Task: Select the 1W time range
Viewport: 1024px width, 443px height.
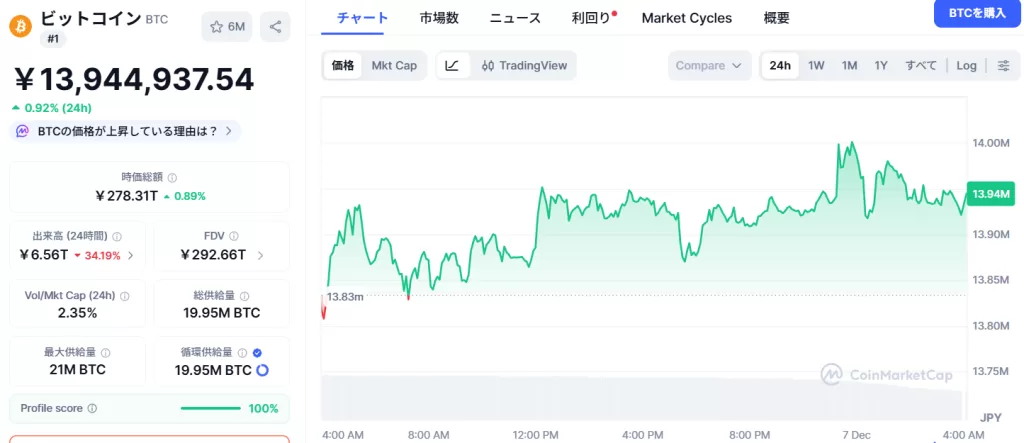Action: pyautogui.click(x=816, y=66)
